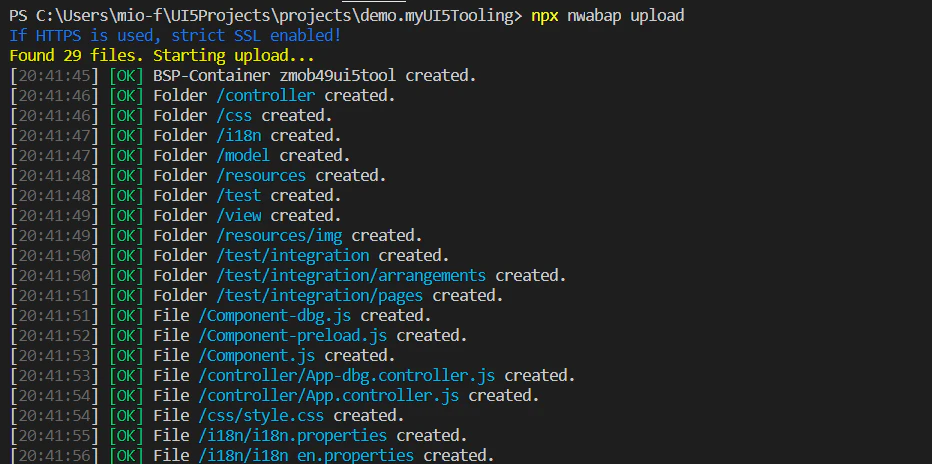
Task: Click the [20:41:45] timestamp
Action: point(54,76)
